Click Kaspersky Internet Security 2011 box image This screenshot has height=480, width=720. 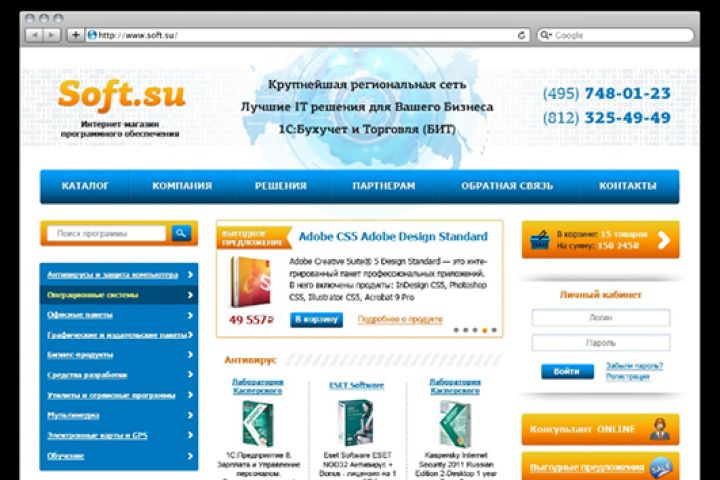click(455, 424)
